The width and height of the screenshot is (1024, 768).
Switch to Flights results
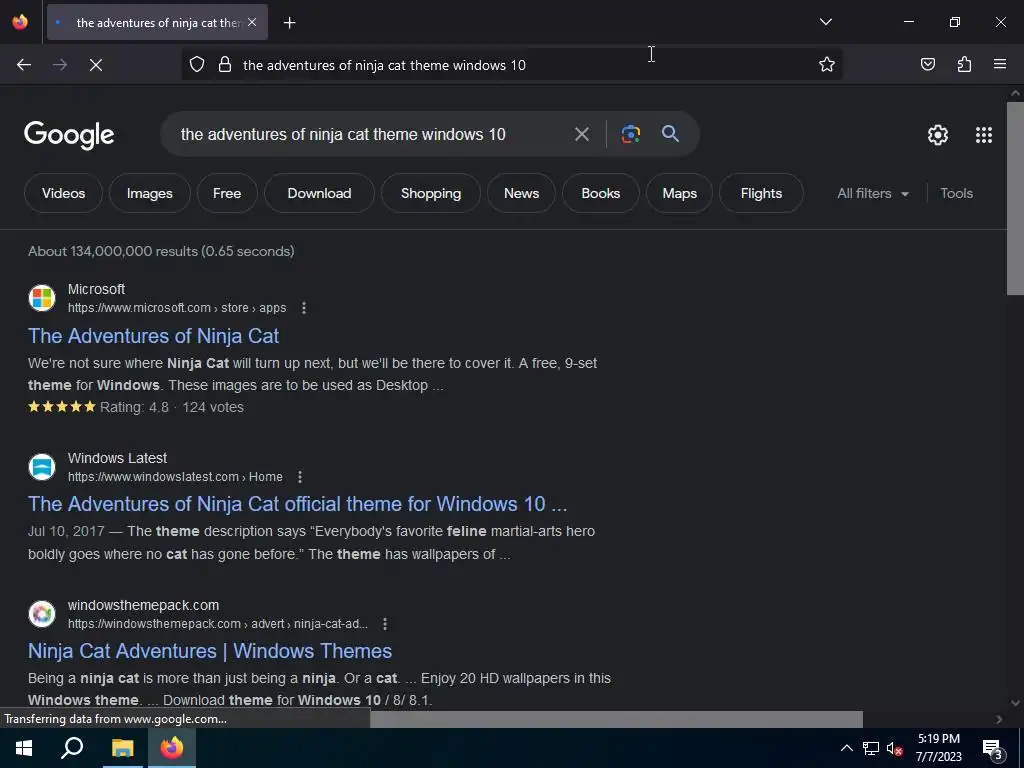pos(761,193)
